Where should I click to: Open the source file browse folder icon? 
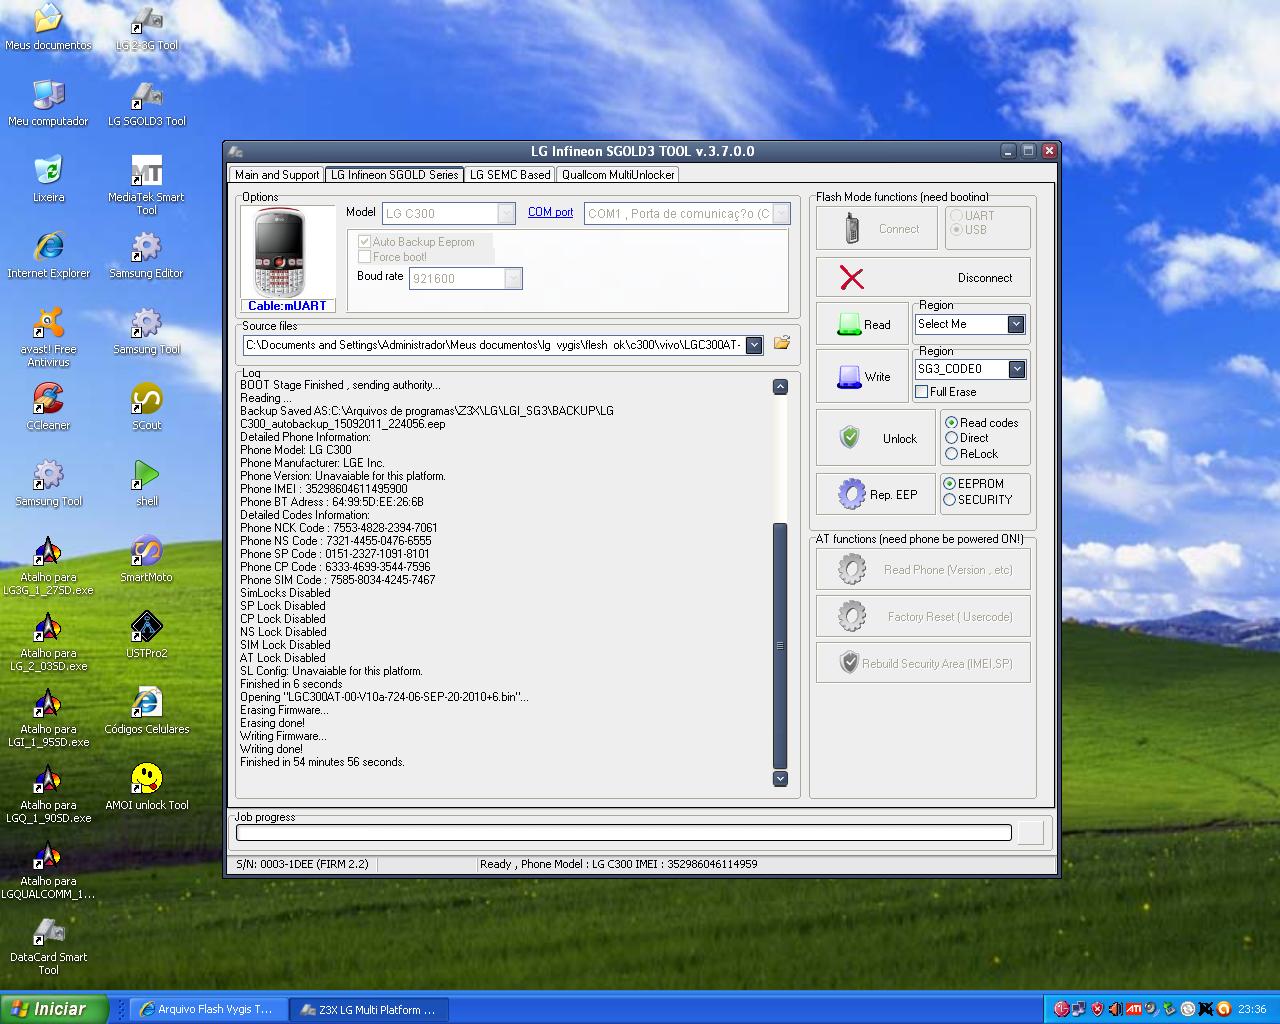pos(782,343)
